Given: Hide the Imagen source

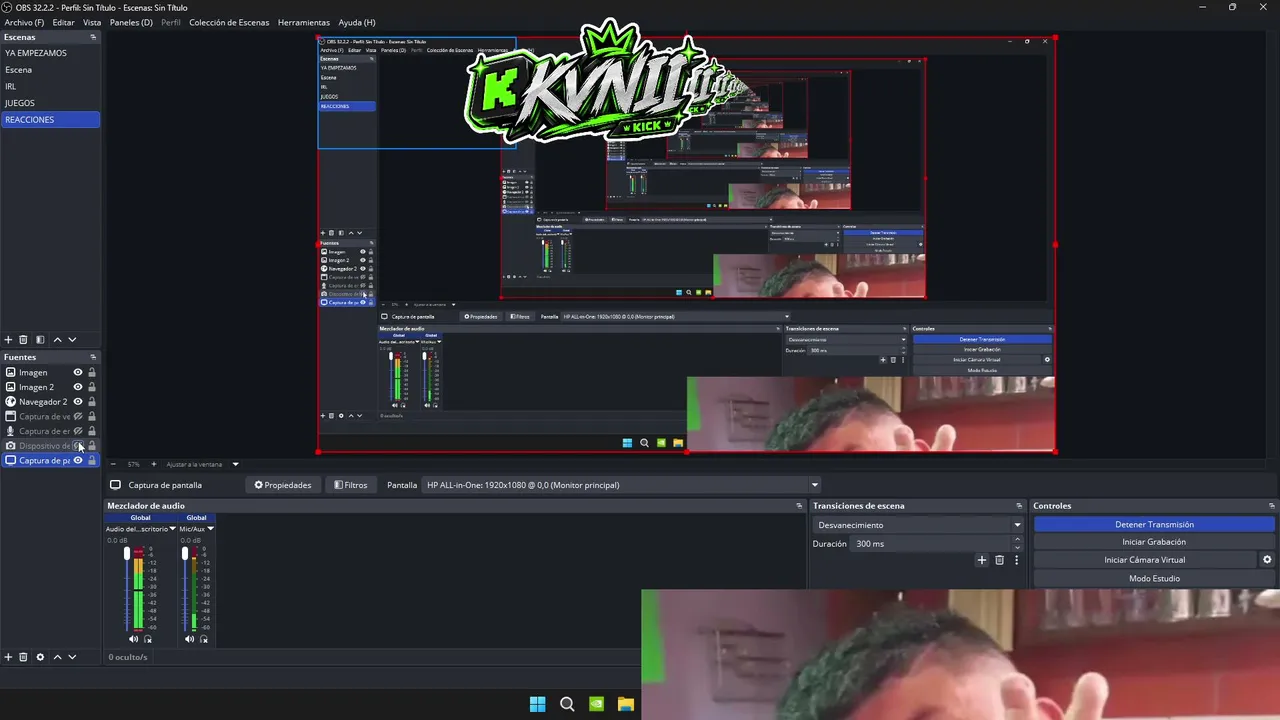Looking at the screenshot, I should (78, 372).
